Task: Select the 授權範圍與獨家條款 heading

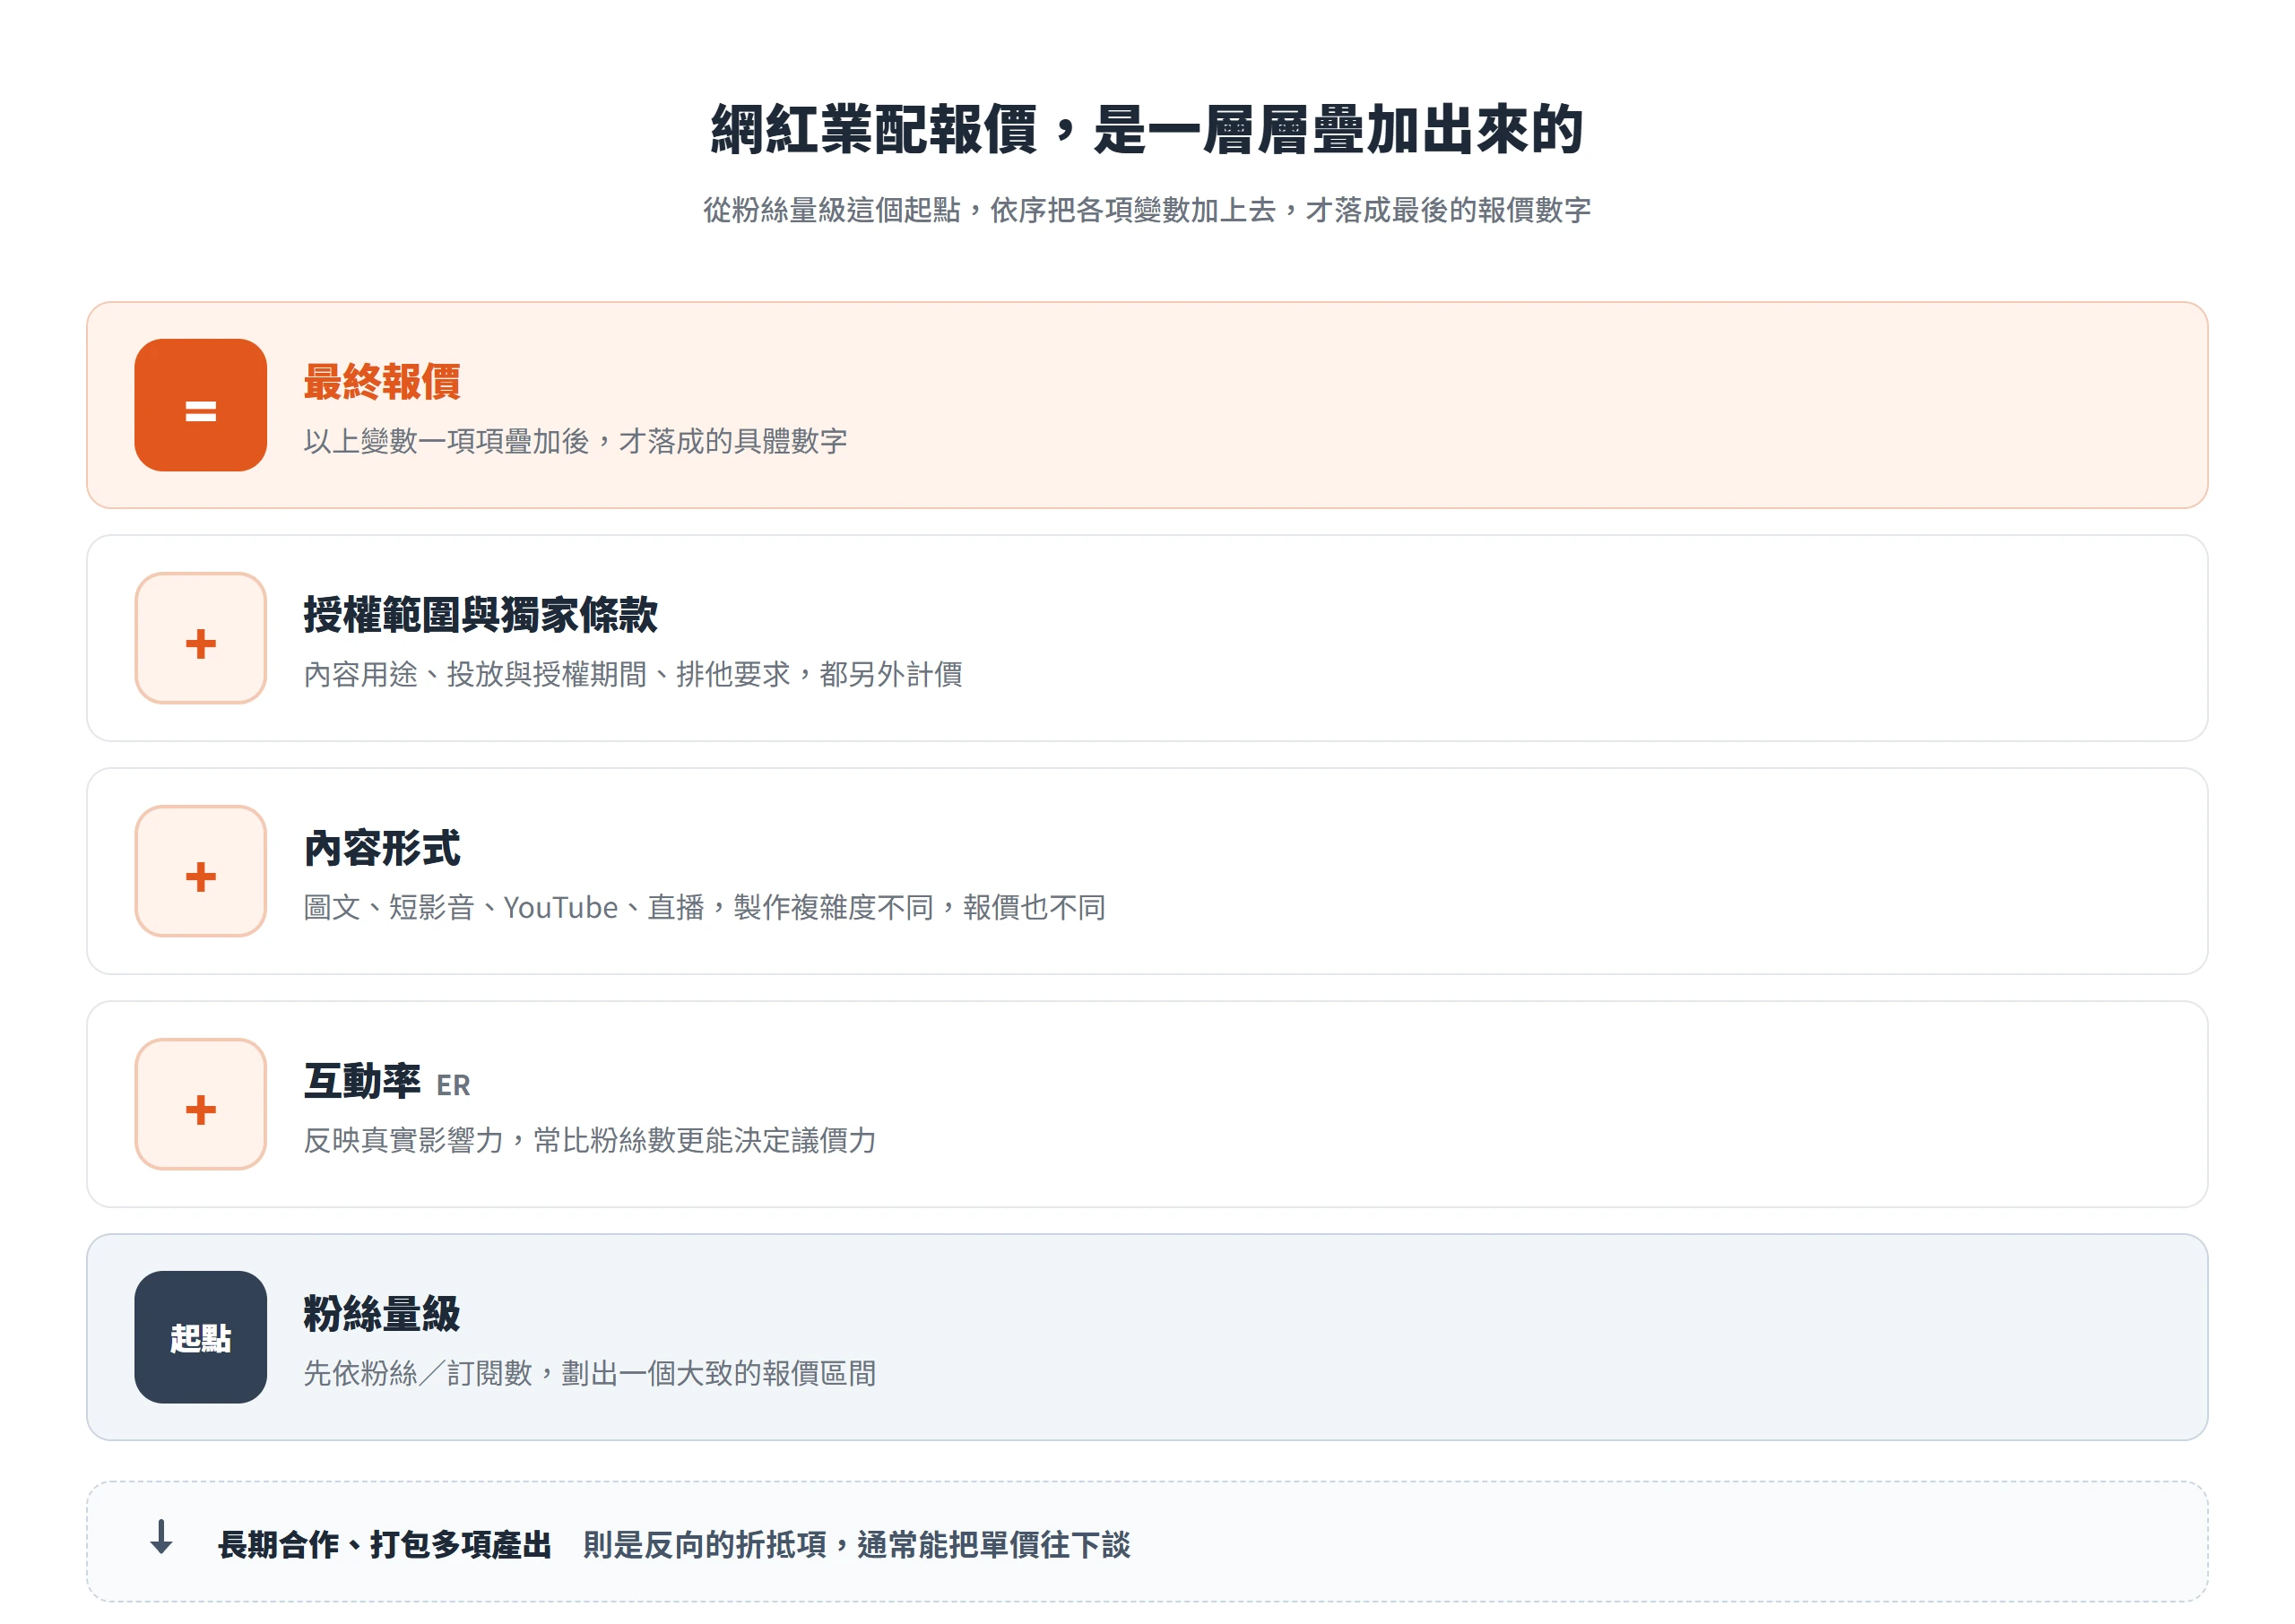Action: 480,615
